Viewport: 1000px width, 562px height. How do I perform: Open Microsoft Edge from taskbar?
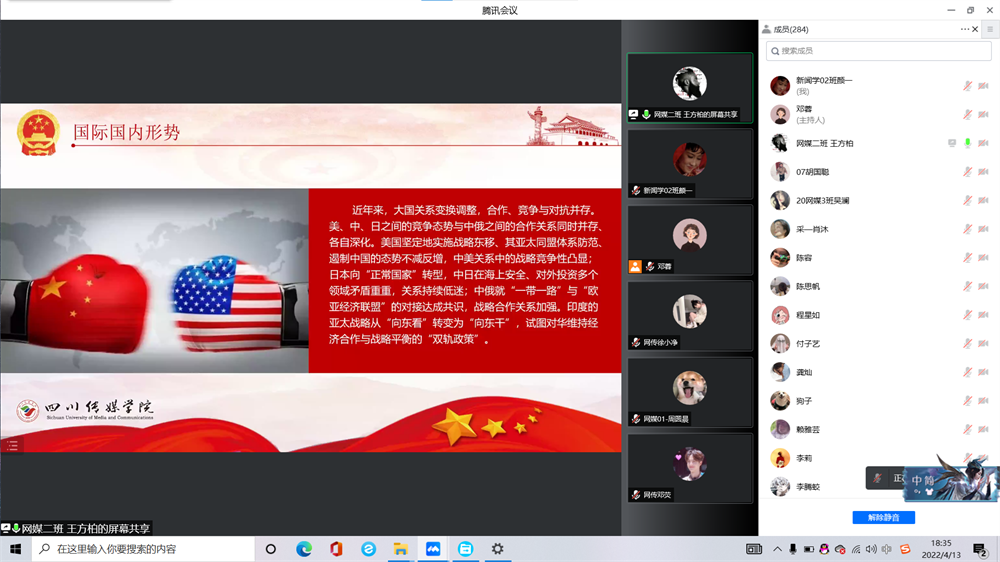coord(304,549)
